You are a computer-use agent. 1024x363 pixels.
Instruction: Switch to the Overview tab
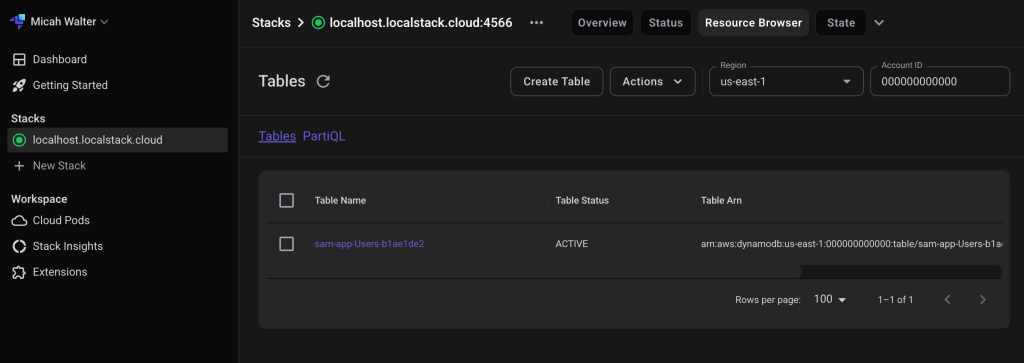602,23
